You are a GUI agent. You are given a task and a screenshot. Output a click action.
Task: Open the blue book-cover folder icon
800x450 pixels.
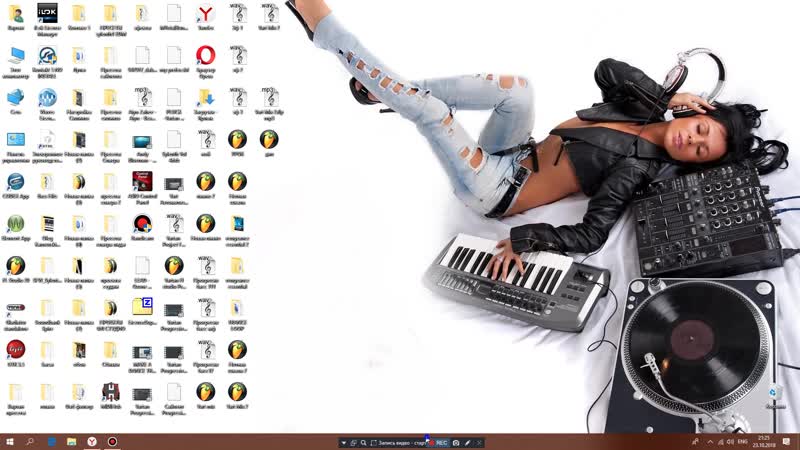pos(237,223)
